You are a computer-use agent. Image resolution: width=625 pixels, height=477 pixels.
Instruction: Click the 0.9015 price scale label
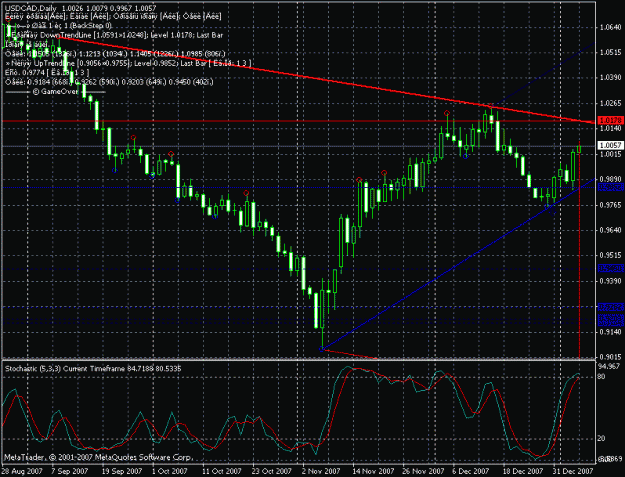(610, 357)
